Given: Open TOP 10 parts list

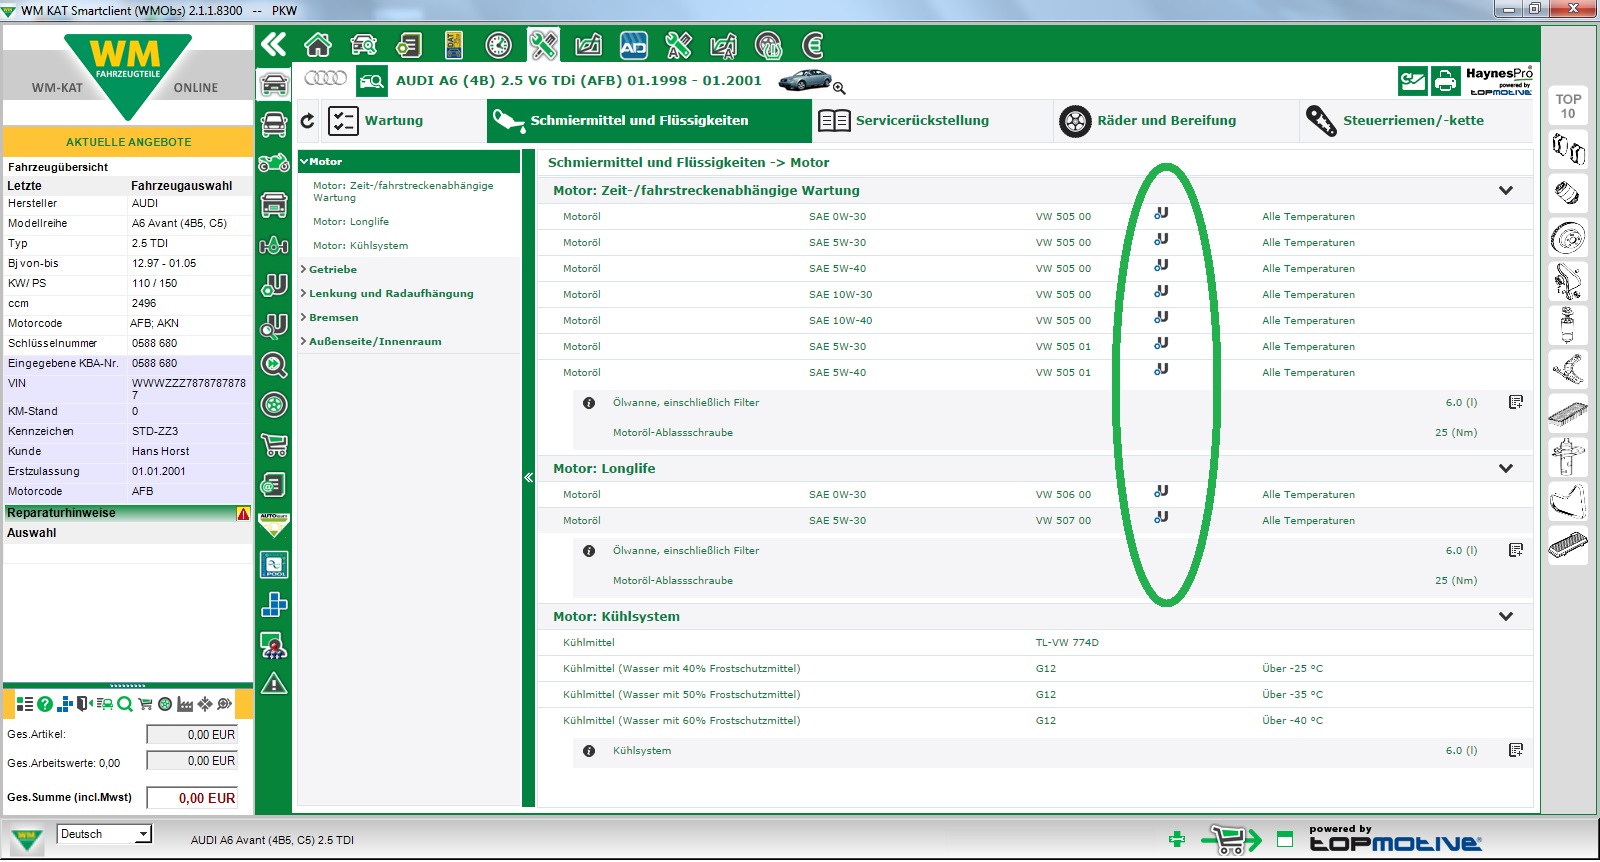Looking at the screenshot, I should pyautogui.click(x=1568, y=106).
